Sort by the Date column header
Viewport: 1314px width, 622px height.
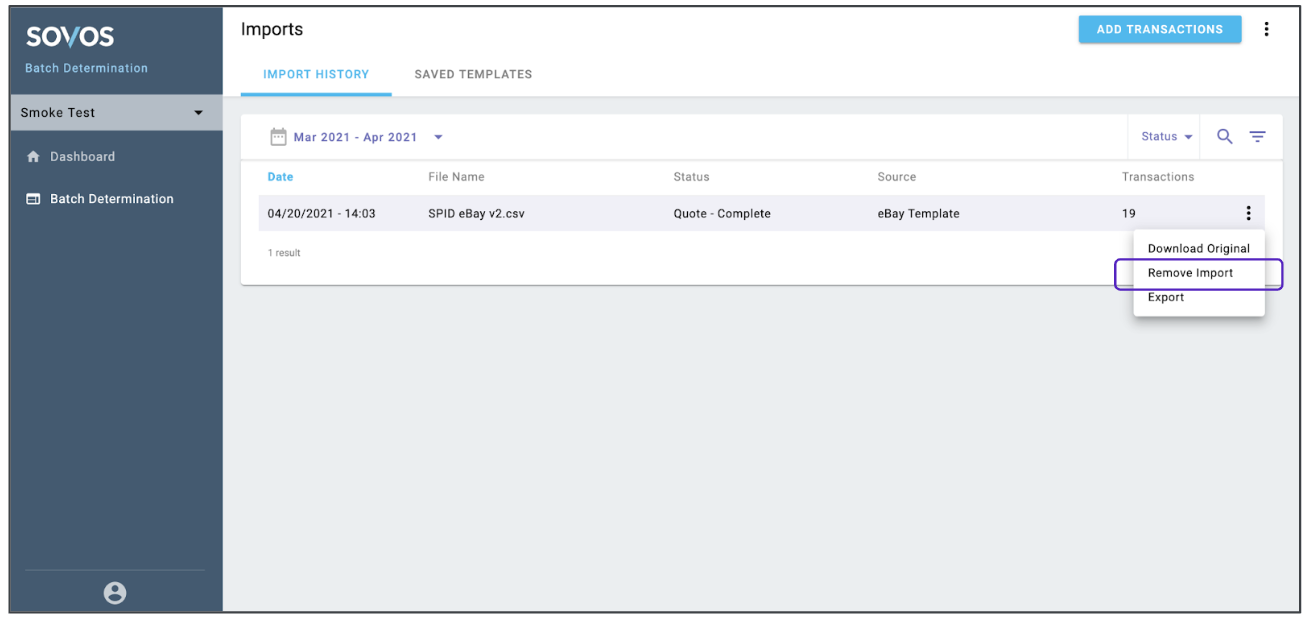(x=280, y=177)
